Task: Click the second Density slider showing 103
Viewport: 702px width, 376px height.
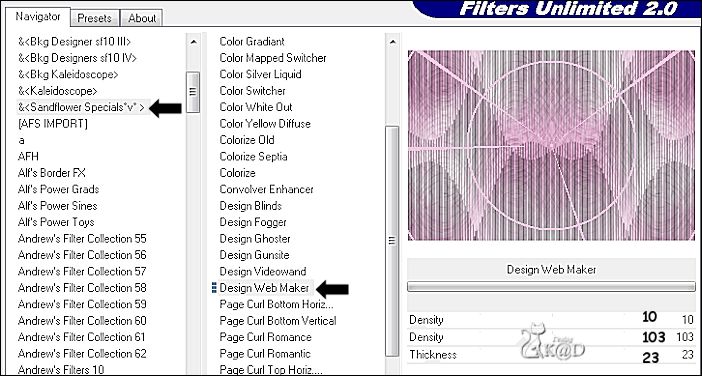Action: [551, 337]
